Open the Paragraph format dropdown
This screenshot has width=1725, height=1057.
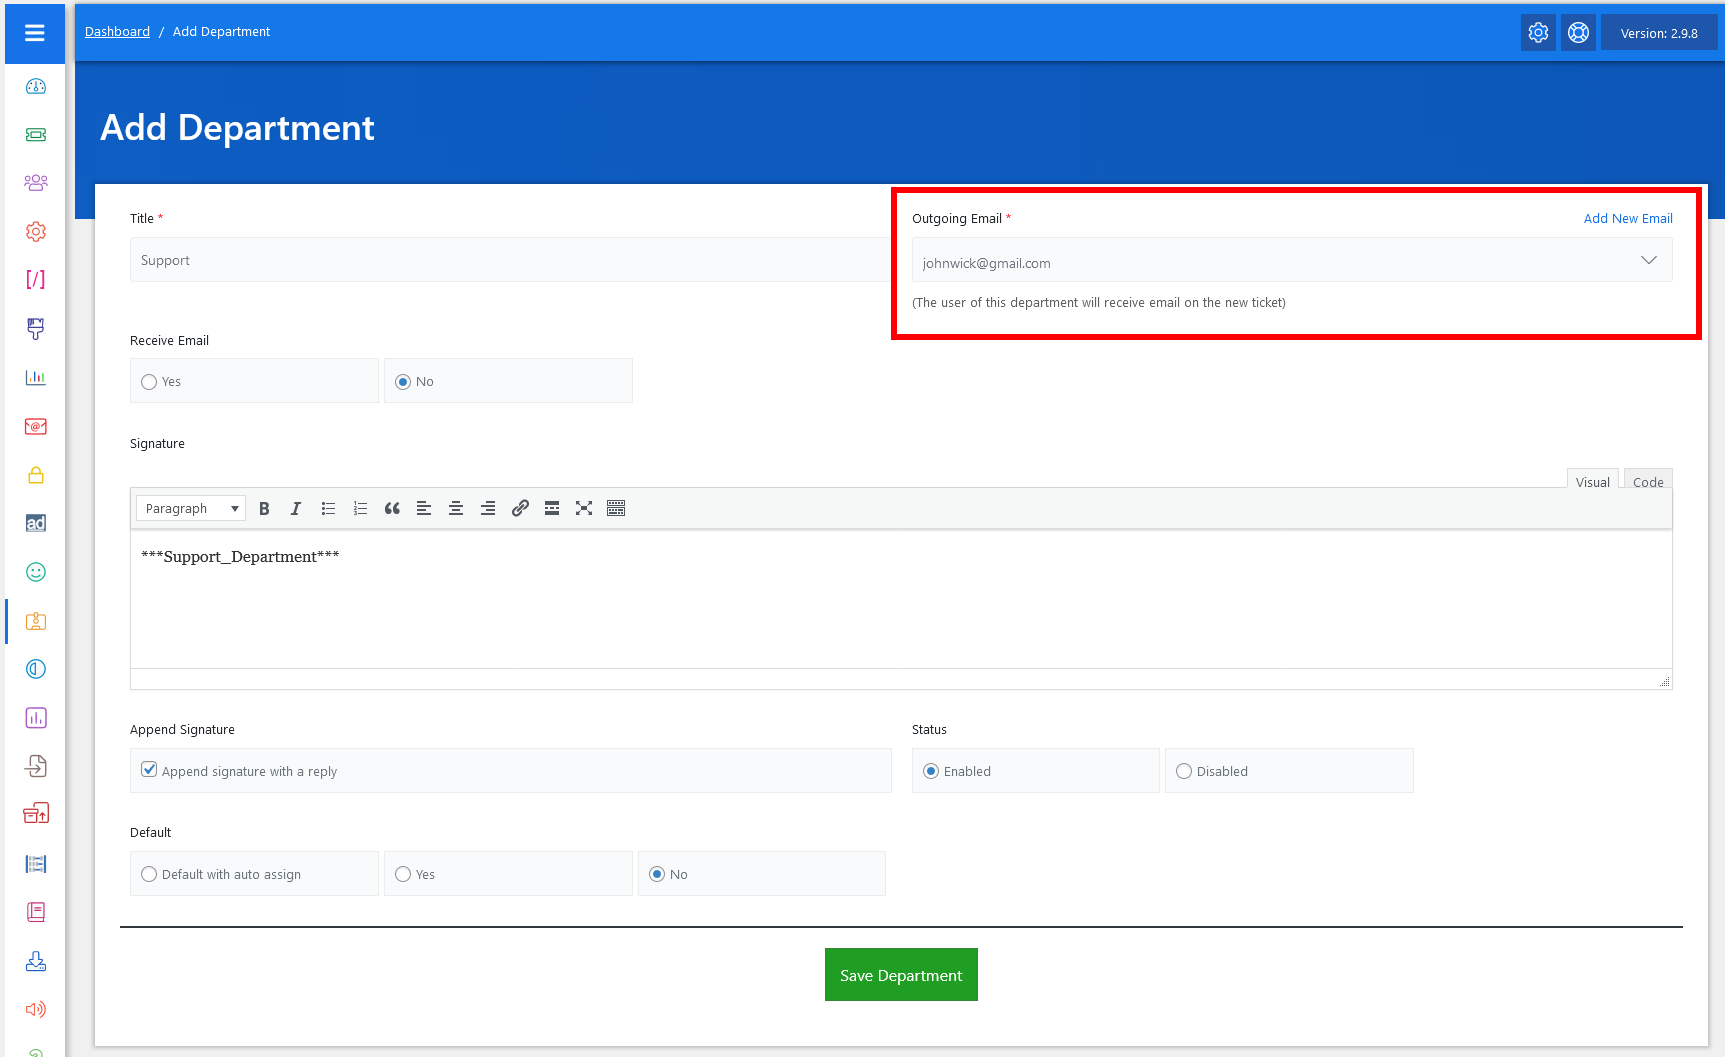pos(191,508)
